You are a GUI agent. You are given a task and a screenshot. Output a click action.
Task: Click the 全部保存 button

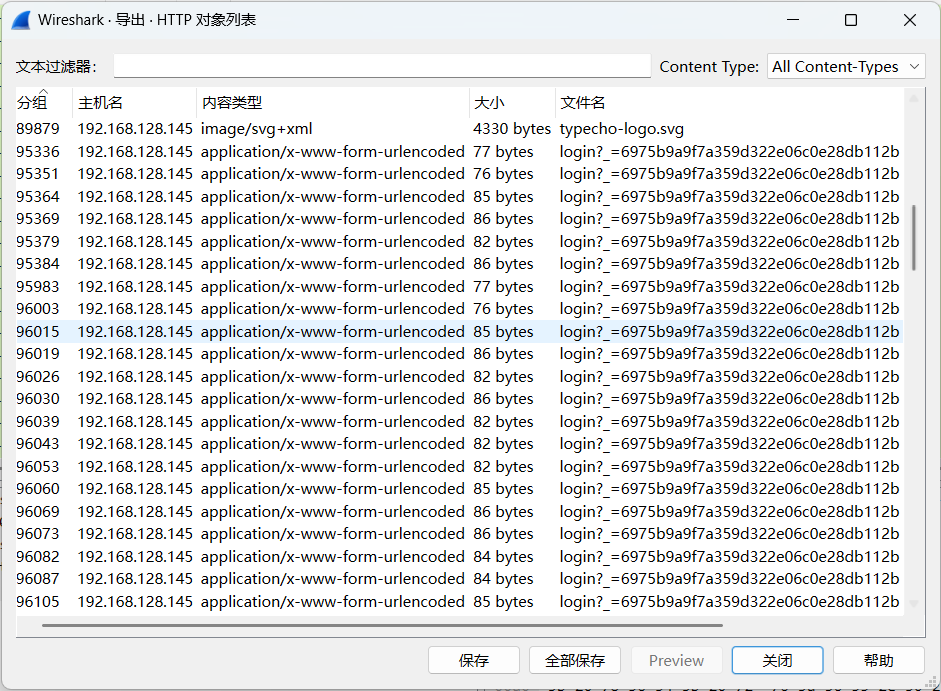[x=575, y=660]
